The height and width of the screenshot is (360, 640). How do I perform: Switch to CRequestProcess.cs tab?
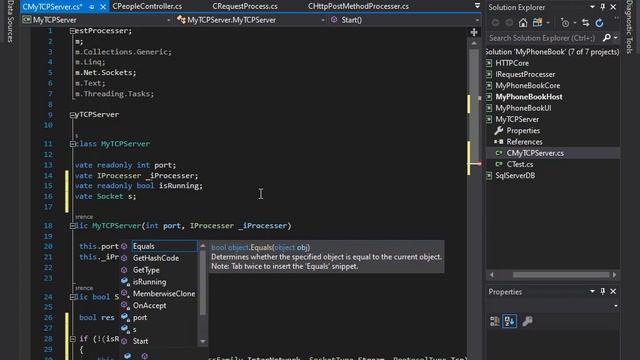pos(245,6)
